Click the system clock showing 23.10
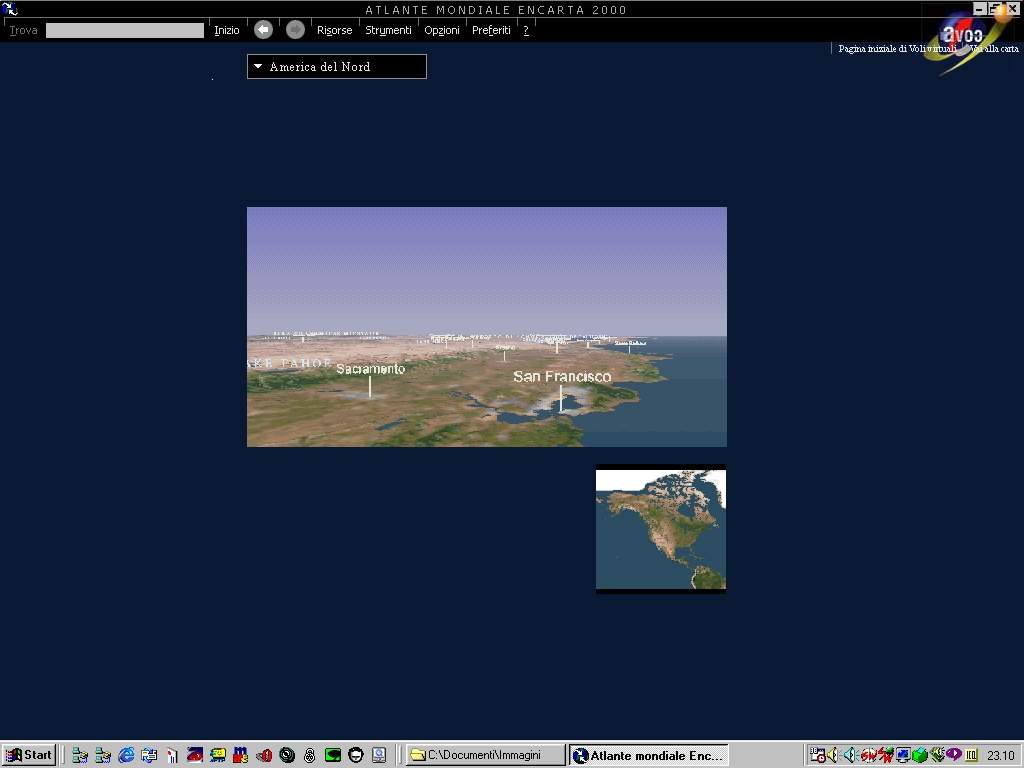The height and width of the screenshot is (768, 1024). click(x=1001, y=756)
